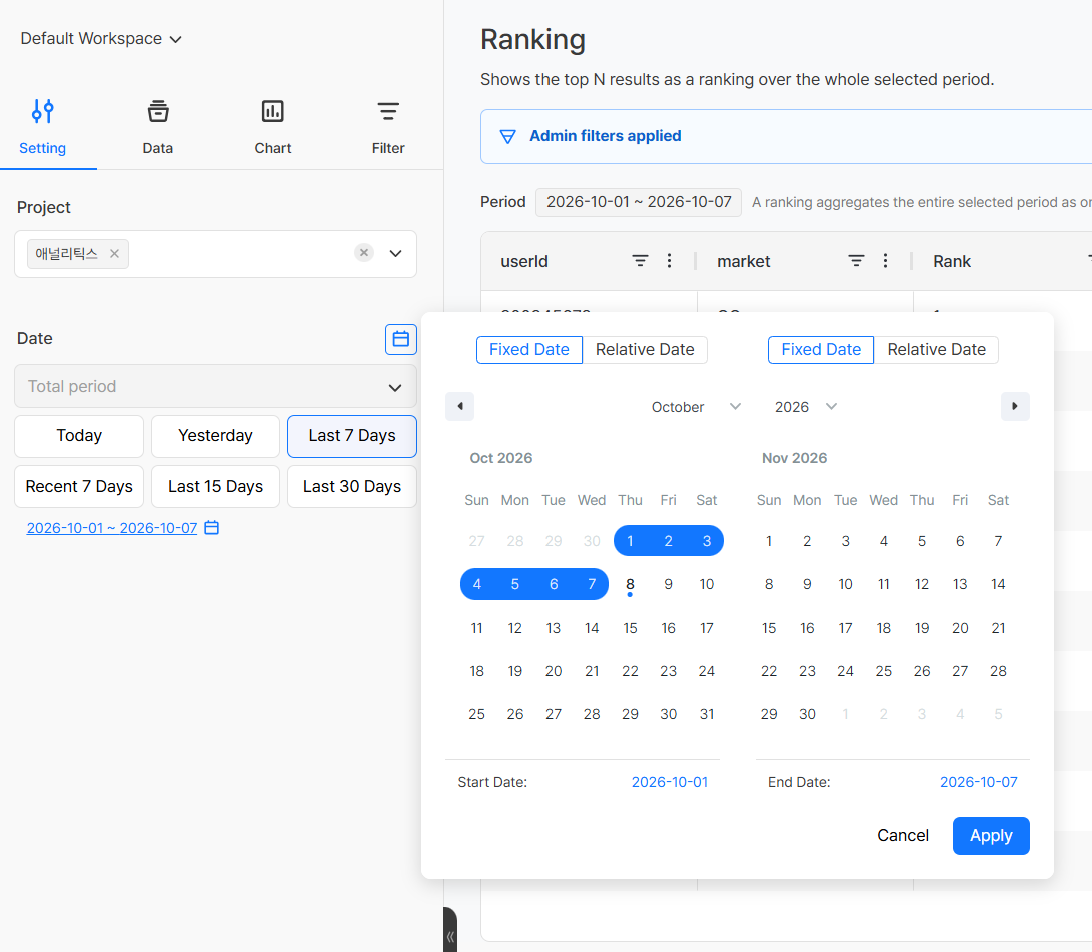Select the Last 15 Days preset
1092x952 pixels.
click(x=215, y=487)
